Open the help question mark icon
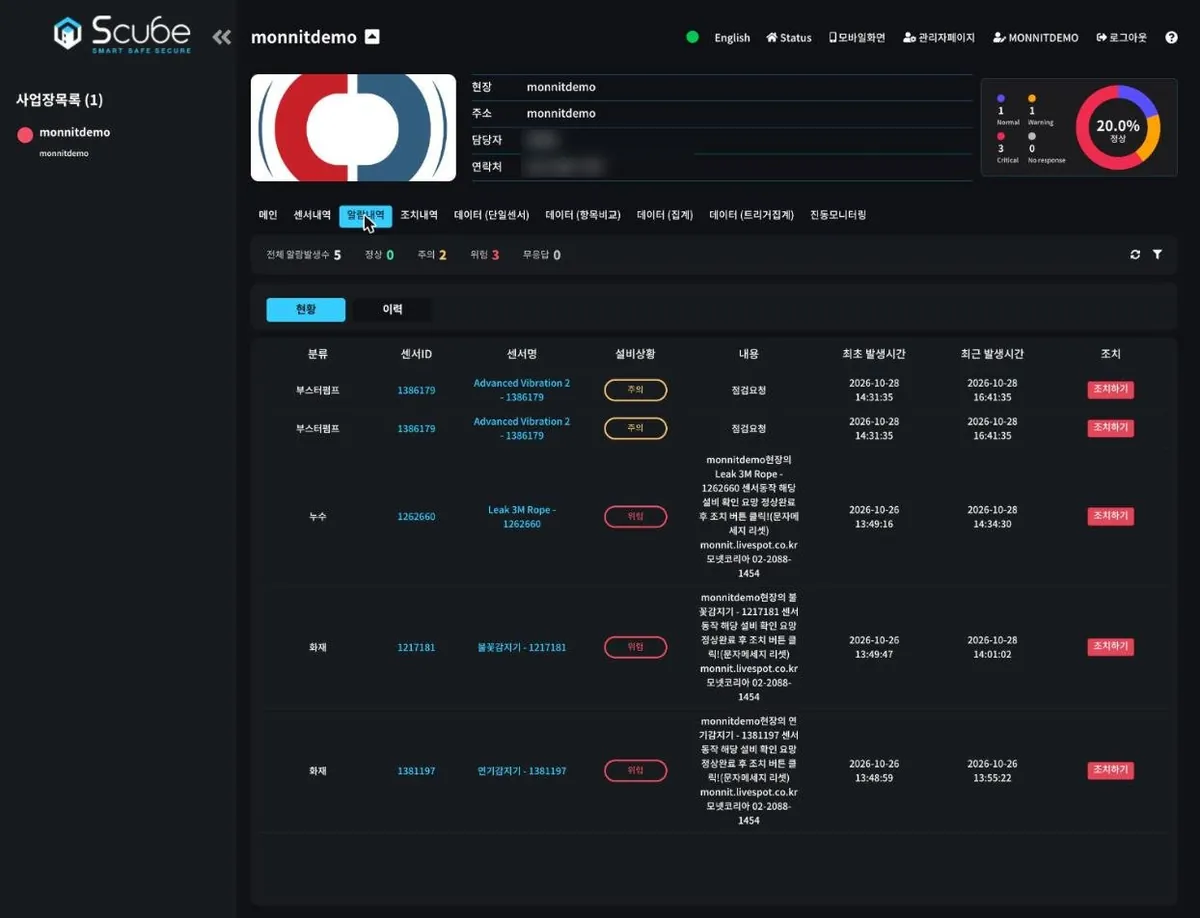 (1170, 38)
